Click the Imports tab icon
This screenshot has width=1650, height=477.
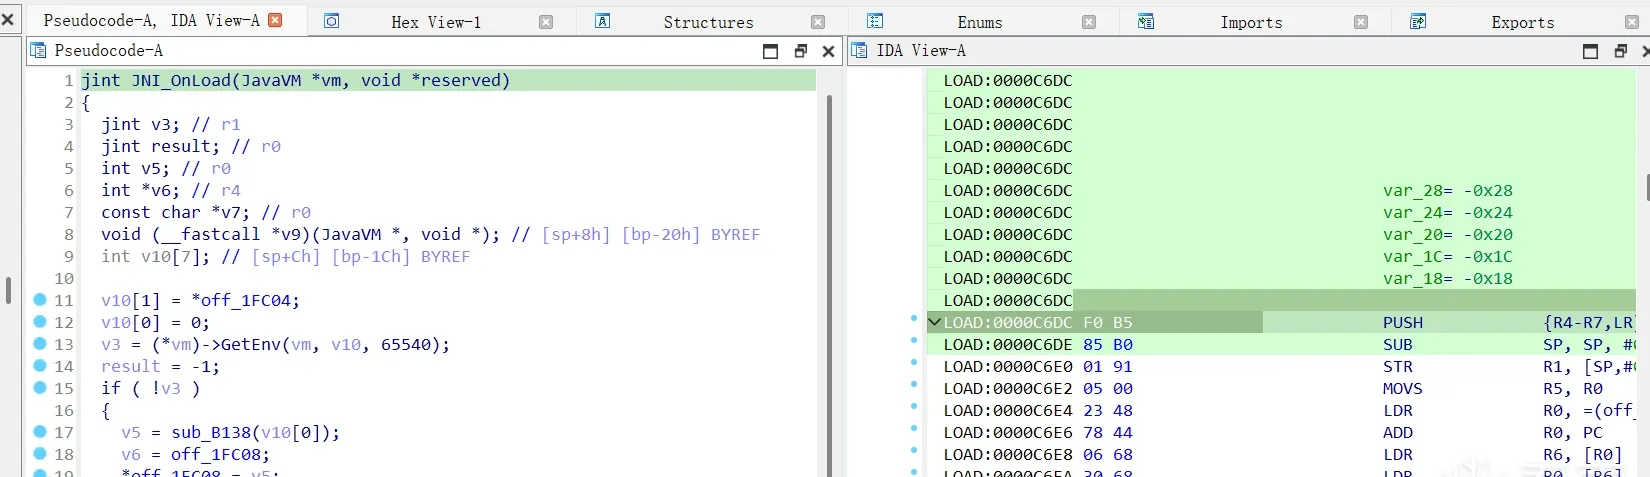(1146, 21)
